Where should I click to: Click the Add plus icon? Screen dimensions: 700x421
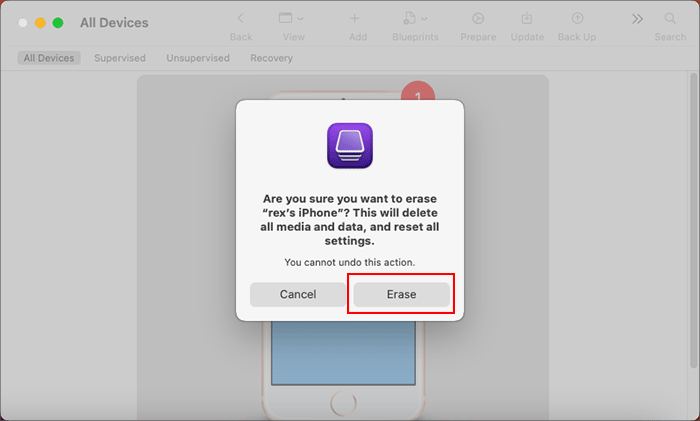click(x=354, y=18)
